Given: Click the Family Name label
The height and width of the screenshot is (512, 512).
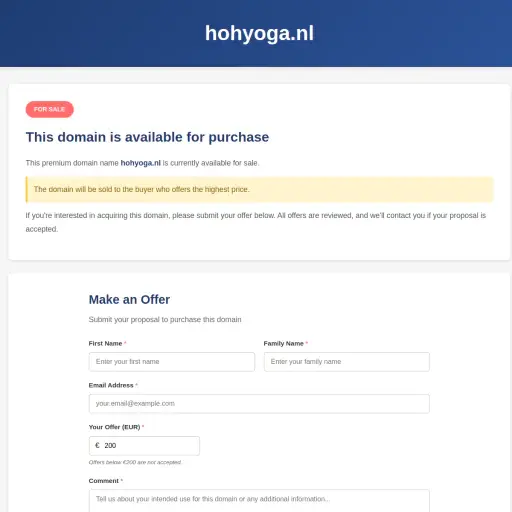Looking at the screenshot, I should coord(284,343).
